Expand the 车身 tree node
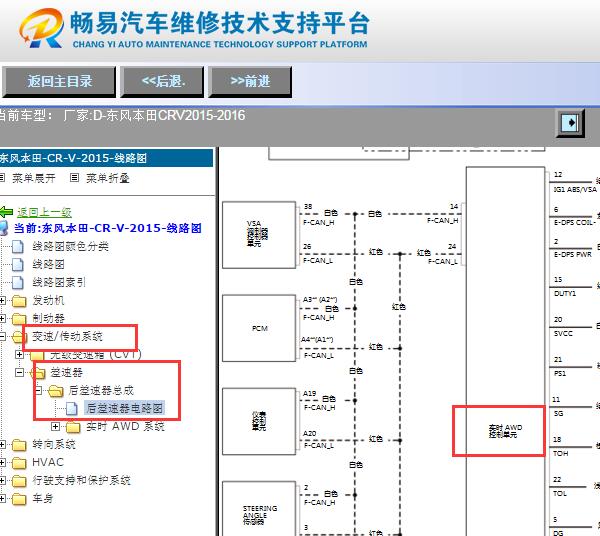600x536 pixels. [x=2, y=498]
